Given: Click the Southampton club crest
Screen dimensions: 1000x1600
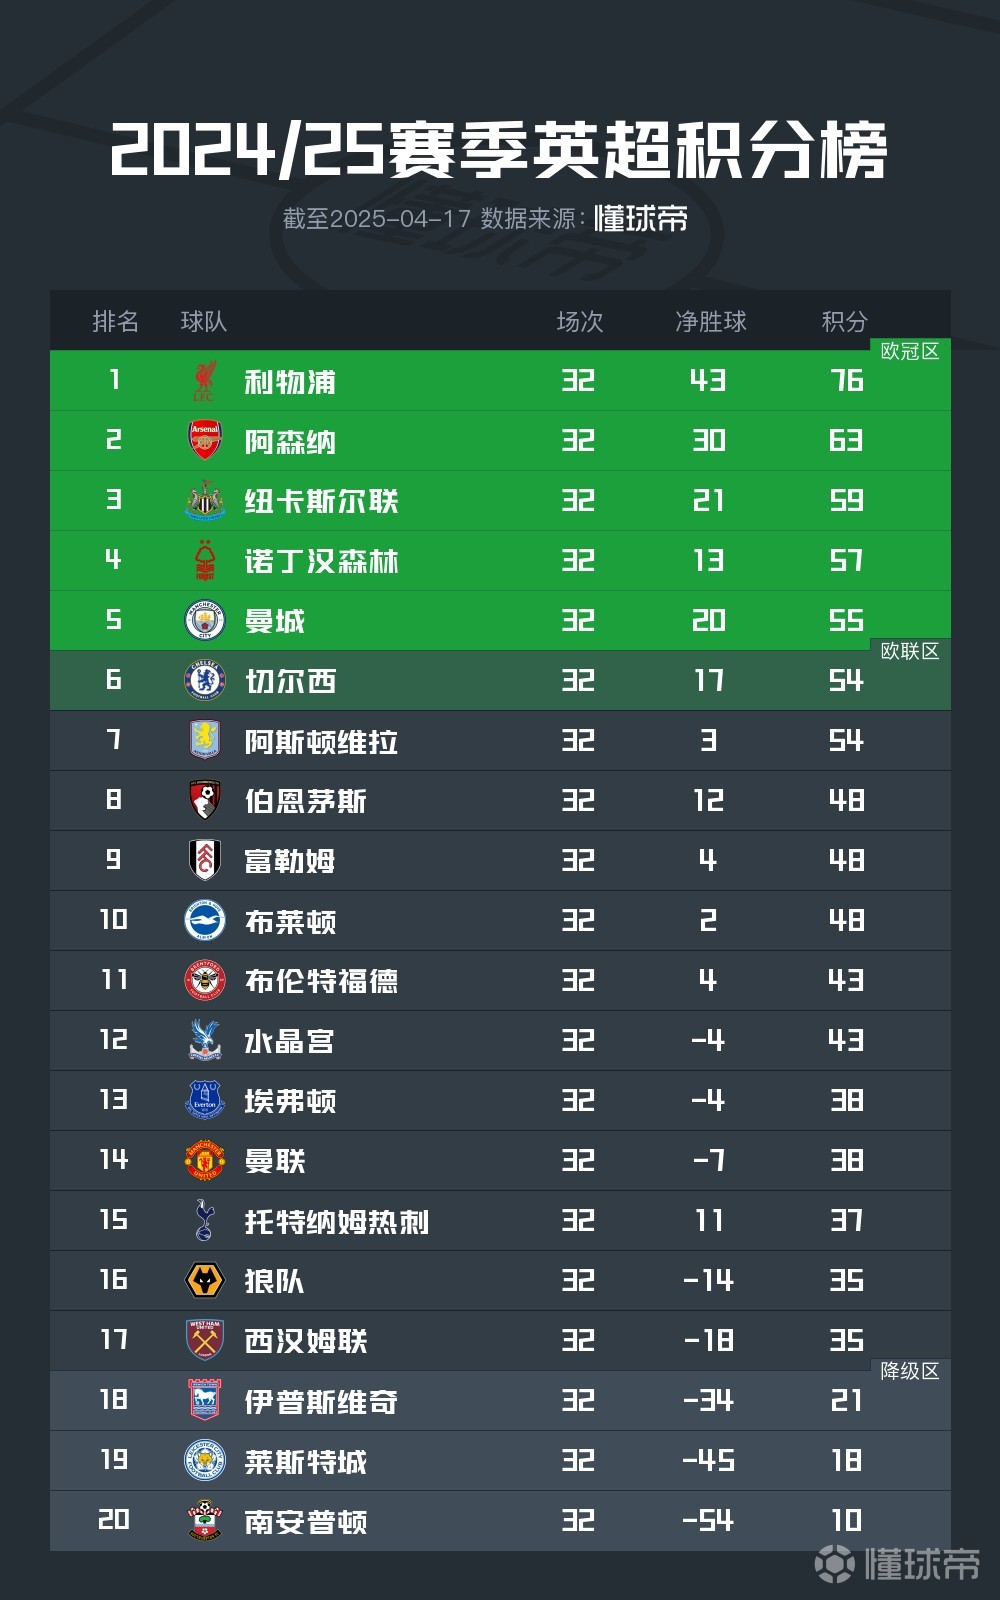Looking at the screenshot, I should [x=205, y=1520].
